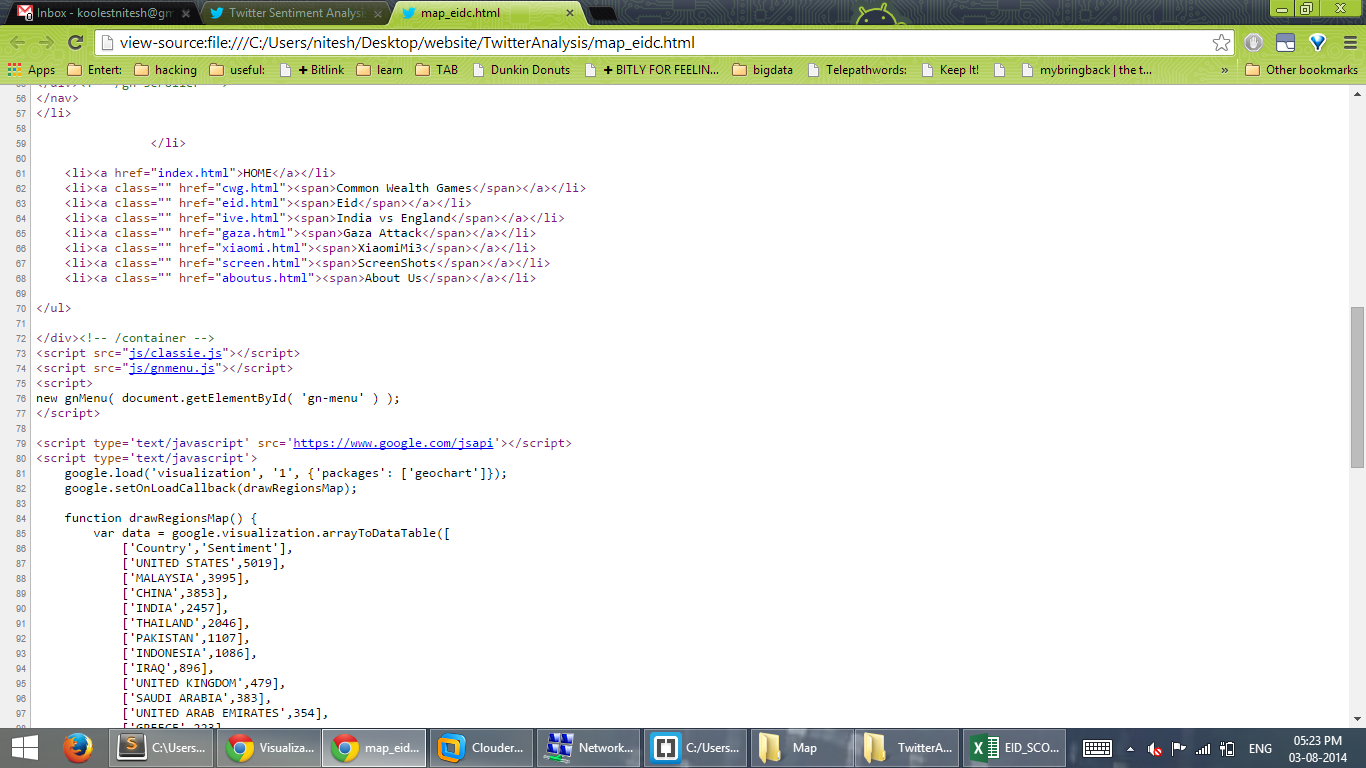Click the 'cwg.html' href text

click(x=251, y=188)
